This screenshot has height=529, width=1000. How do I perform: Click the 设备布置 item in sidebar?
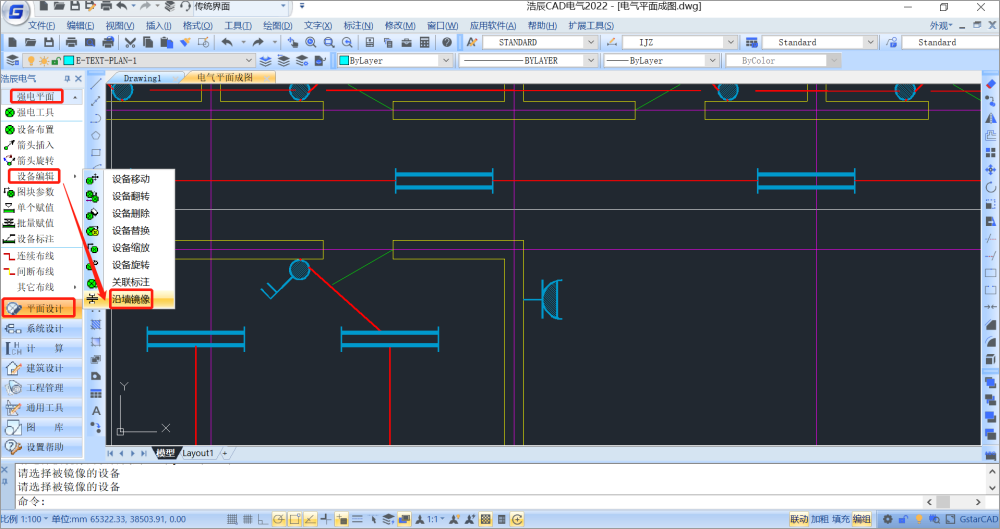35,129
